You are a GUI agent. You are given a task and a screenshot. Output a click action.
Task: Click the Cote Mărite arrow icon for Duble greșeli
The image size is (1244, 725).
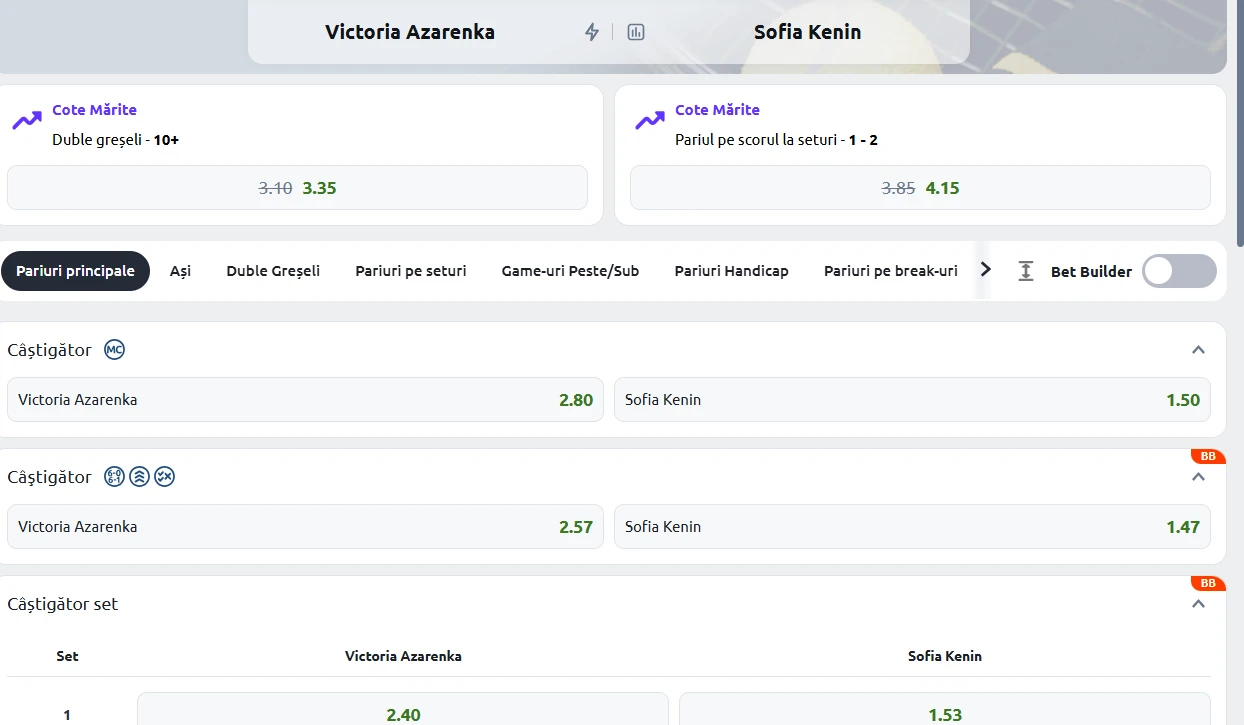27,121
